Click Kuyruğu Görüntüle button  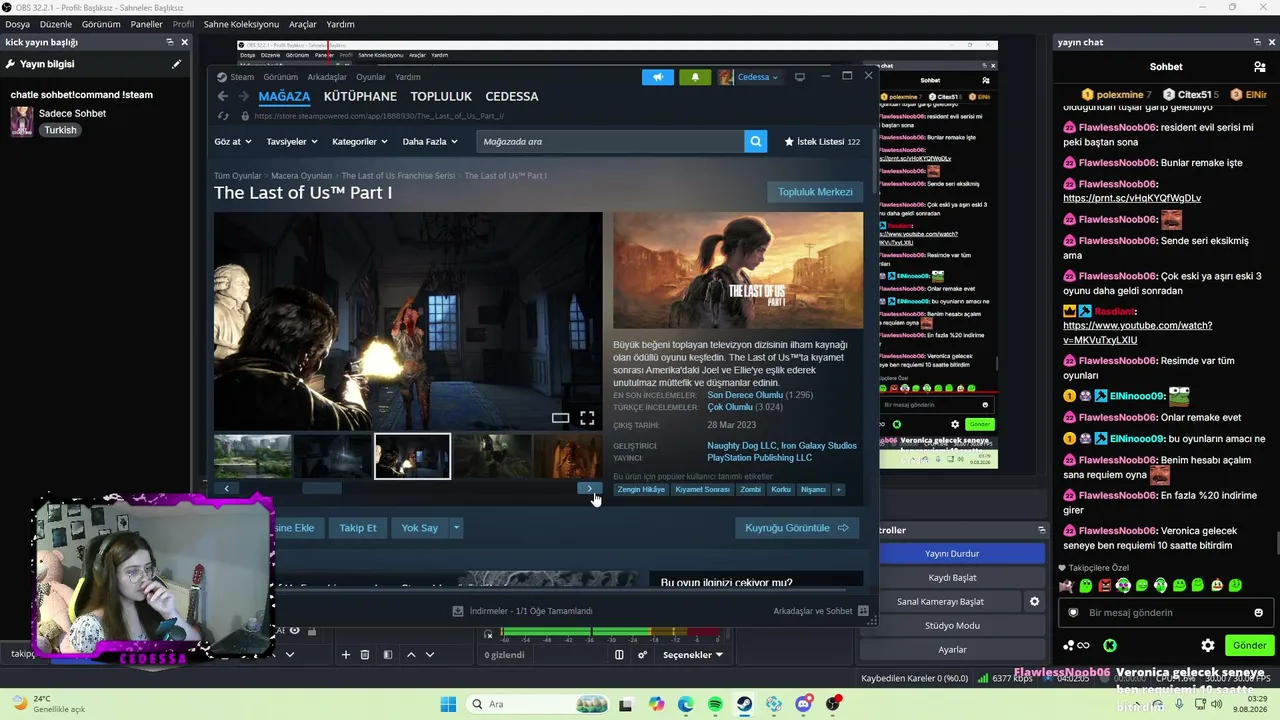[797, 528]
